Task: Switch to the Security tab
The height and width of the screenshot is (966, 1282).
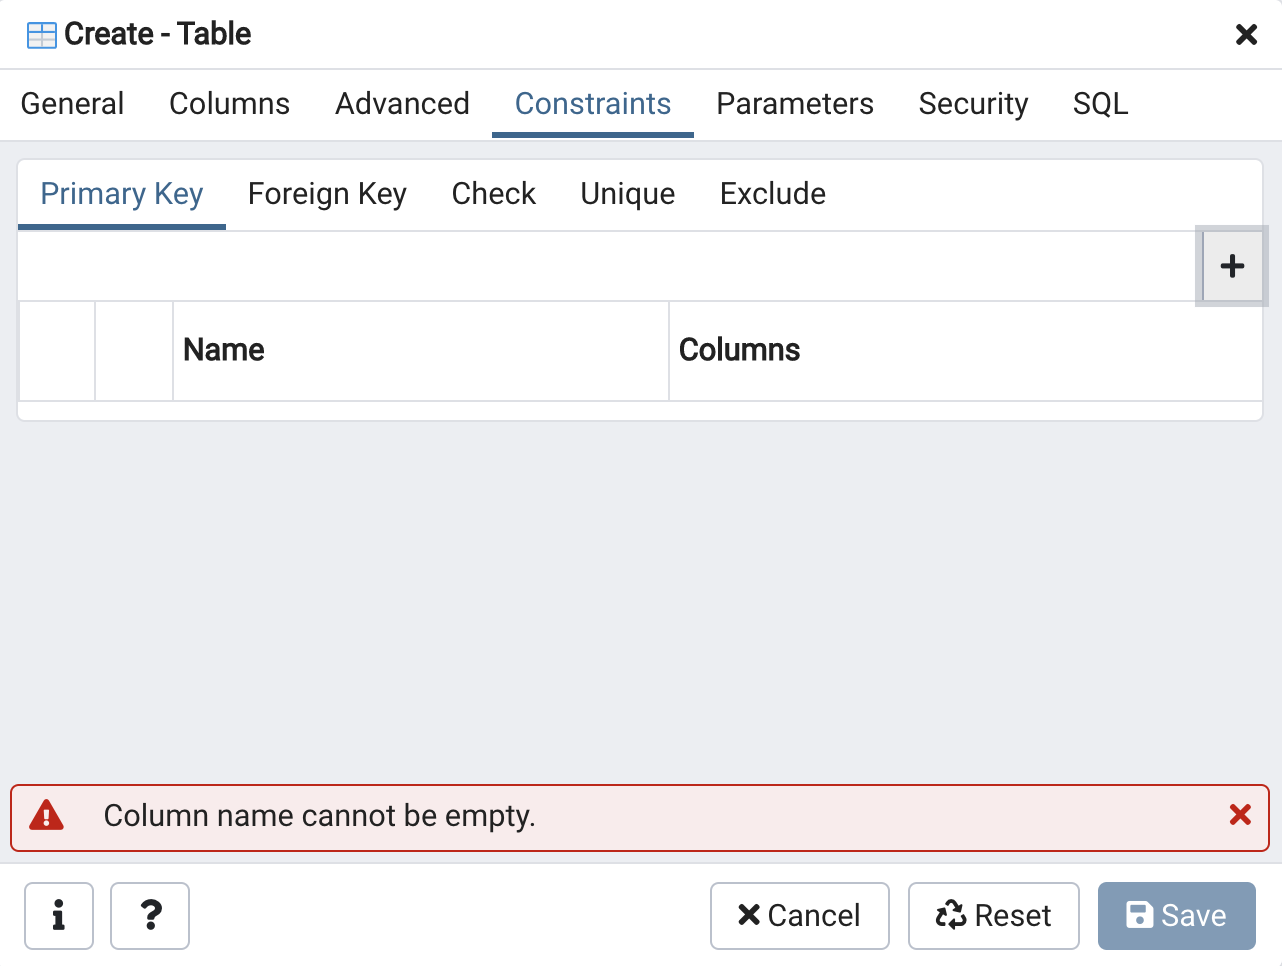Action: [x=973, y=104]
